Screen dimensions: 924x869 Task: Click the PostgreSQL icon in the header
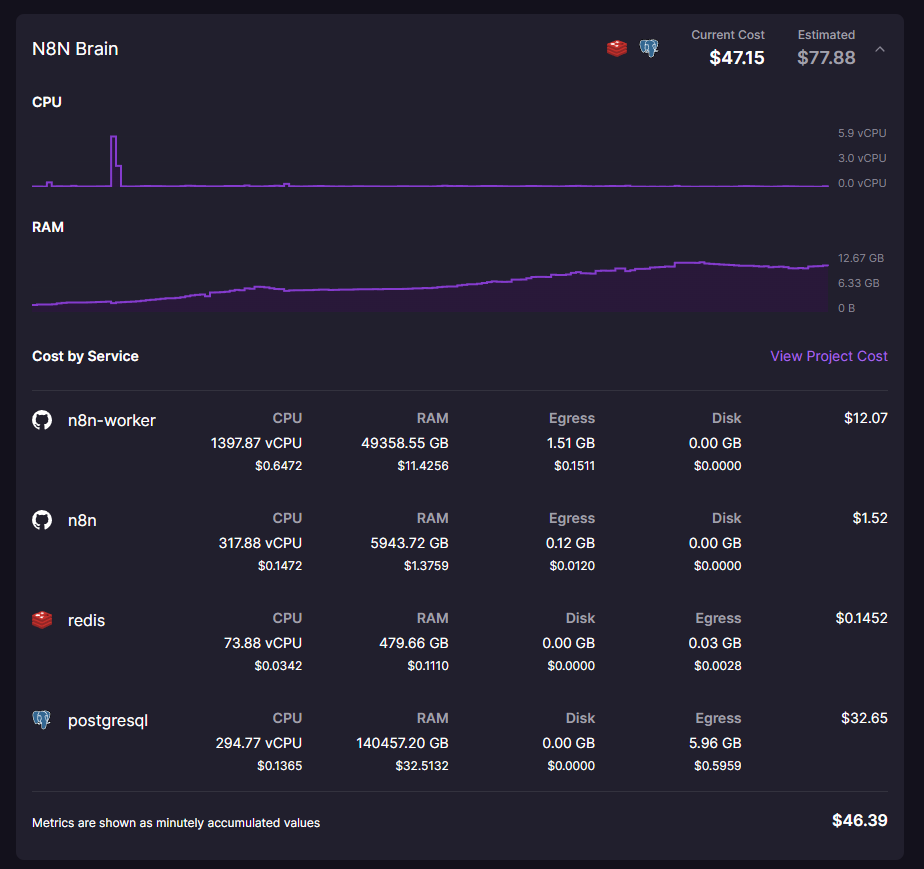pos(649,47)
